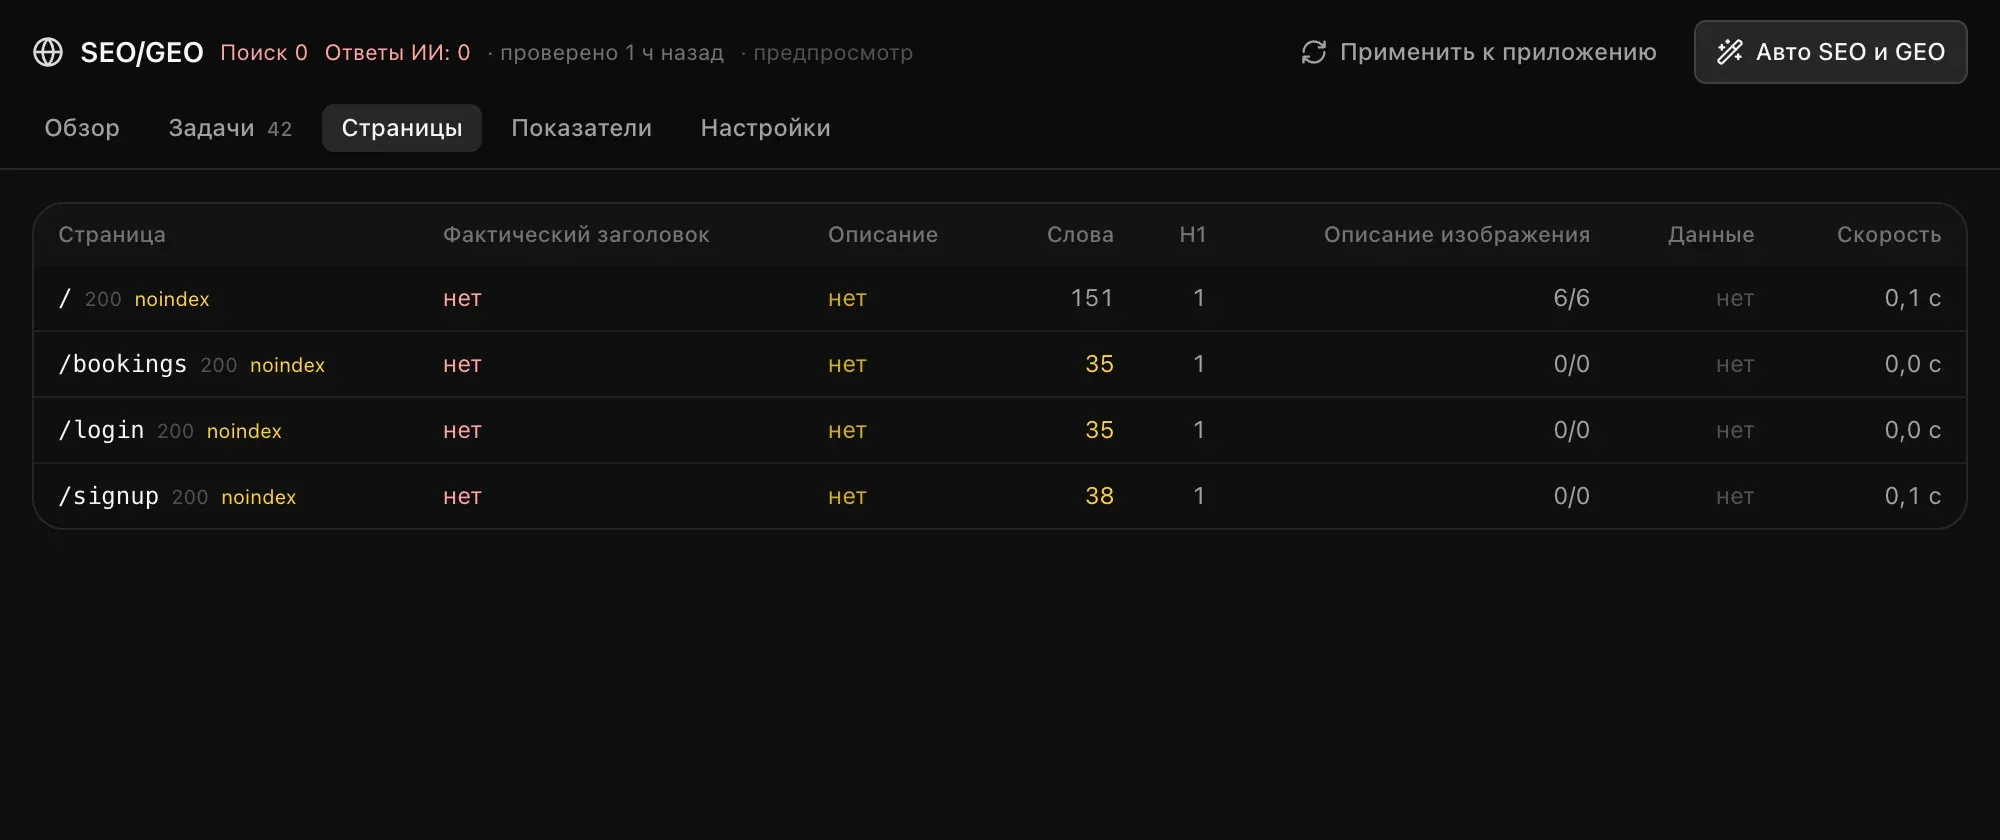Click the noindex tag on /bookings
The width and height of the screenshot is (2000, 840).
coord(288,366)
